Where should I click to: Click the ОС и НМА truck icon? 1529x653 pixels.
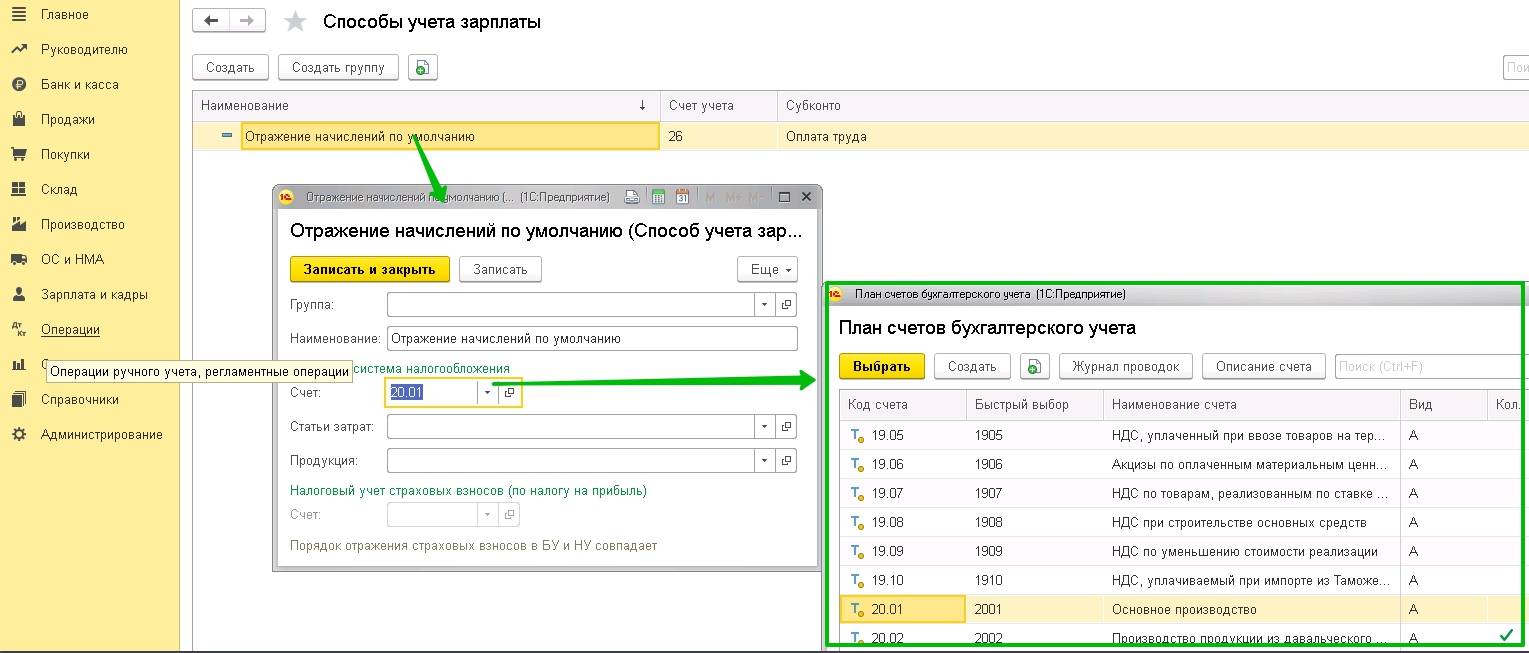coord(18,259)
